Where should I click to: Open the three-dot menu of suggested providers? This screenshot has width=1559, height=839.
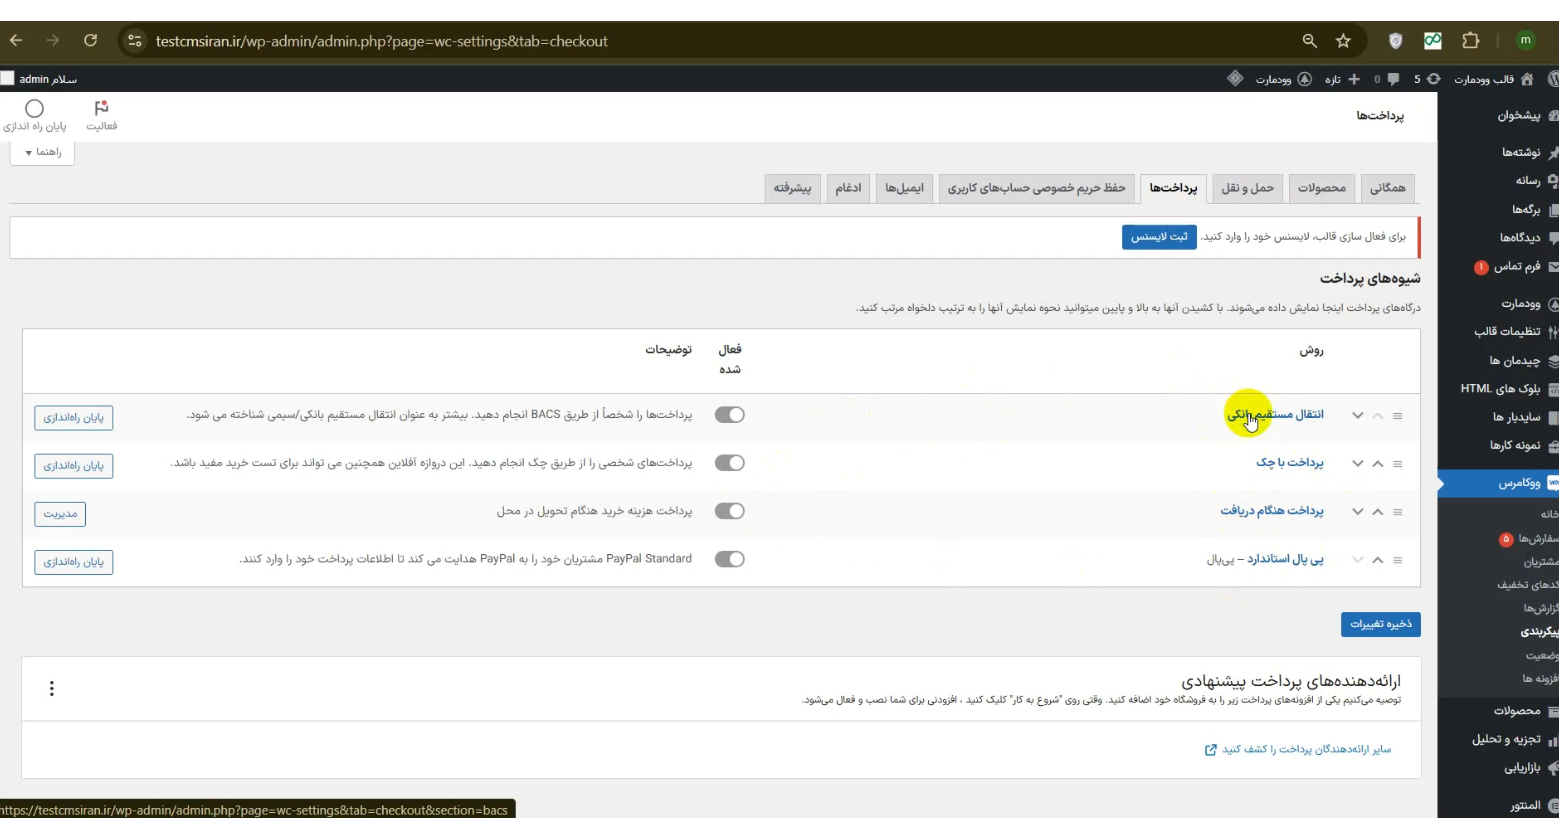tap(52, 688)
